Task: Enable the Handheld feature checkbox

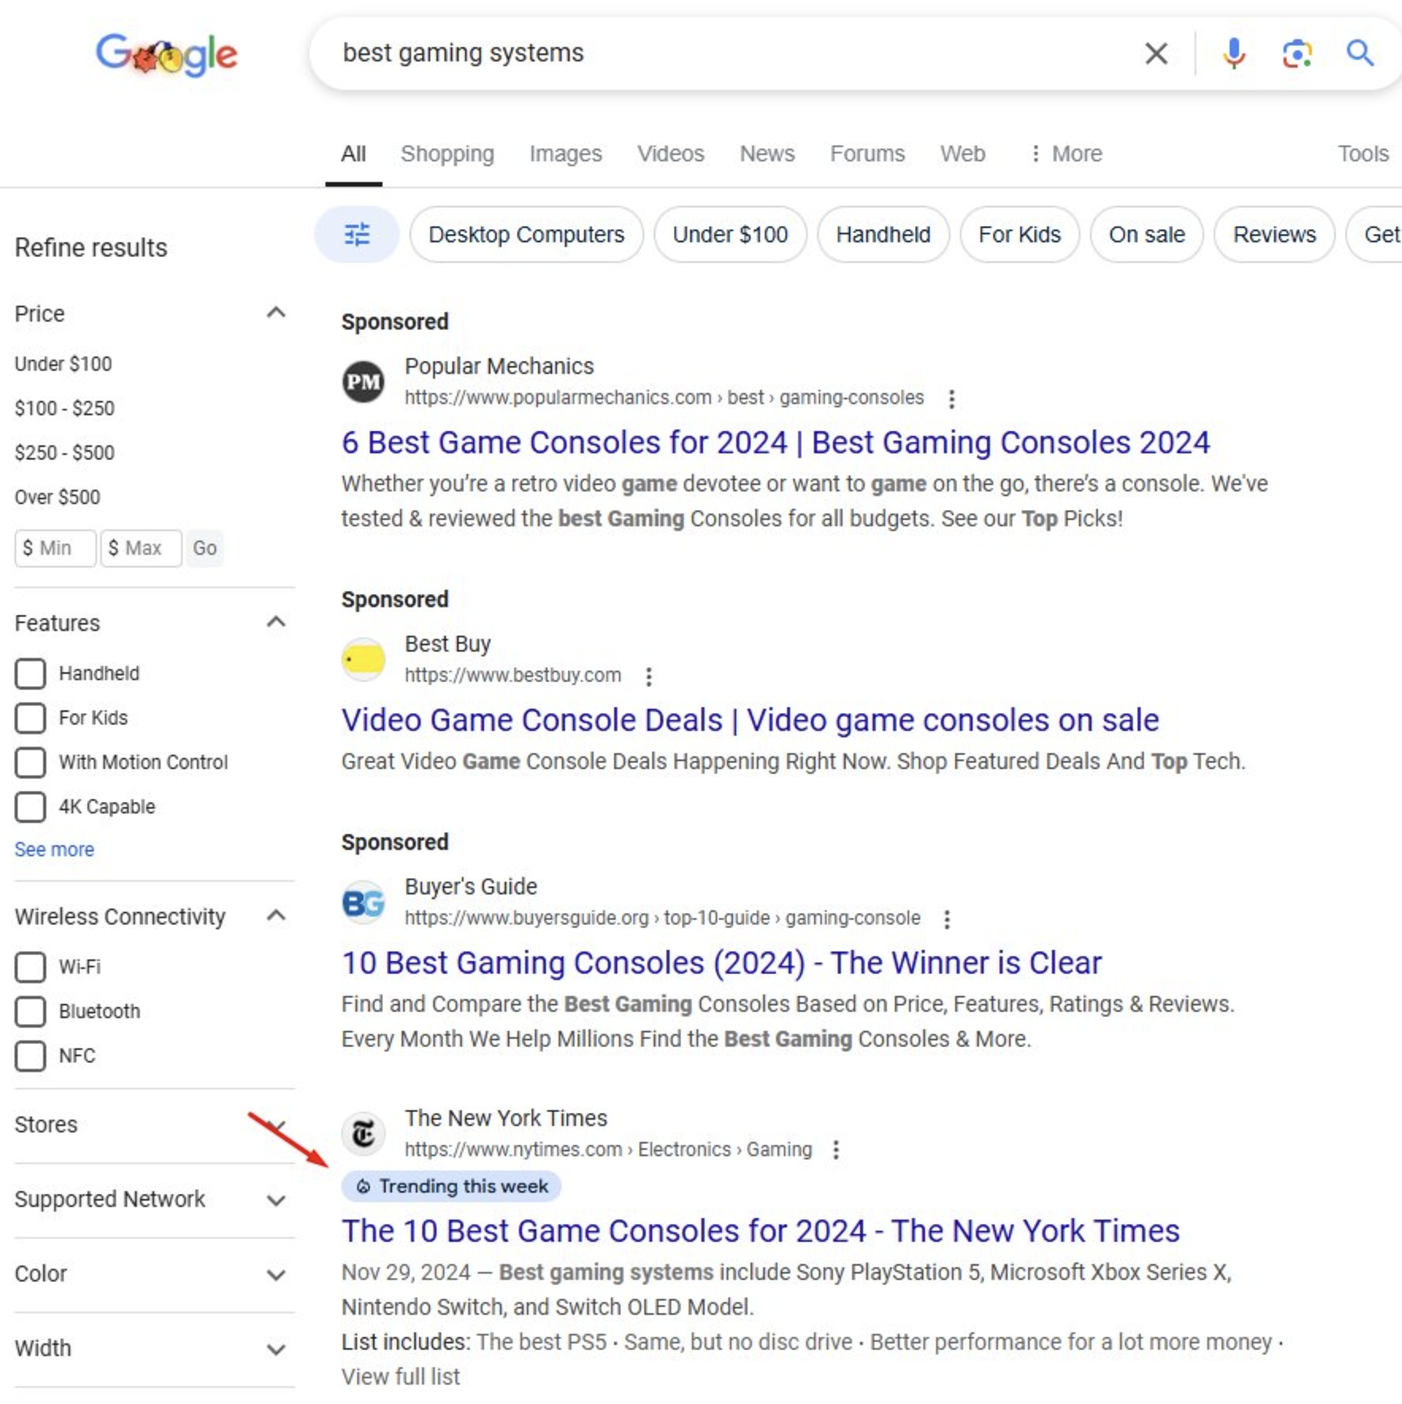Action: coord(29,673)
